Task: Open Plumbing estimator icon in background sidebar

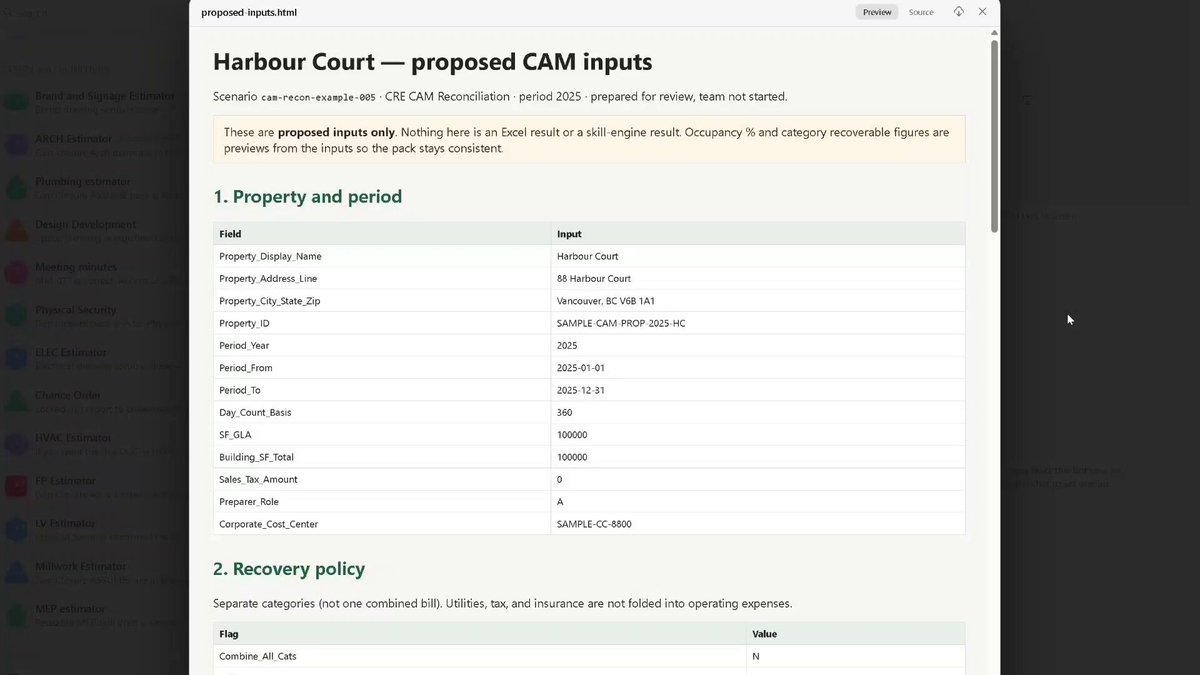Action: click(x=16, y=188)
